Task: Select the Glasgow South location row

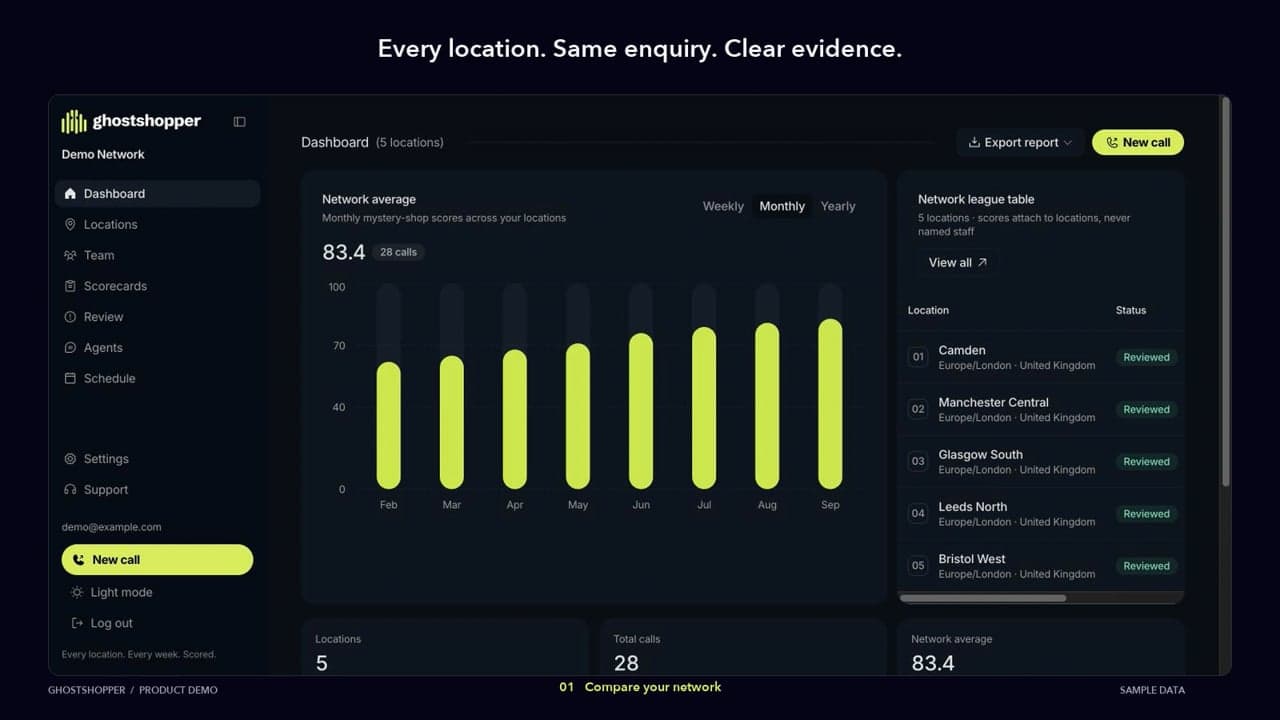Action: (1041, 462)
